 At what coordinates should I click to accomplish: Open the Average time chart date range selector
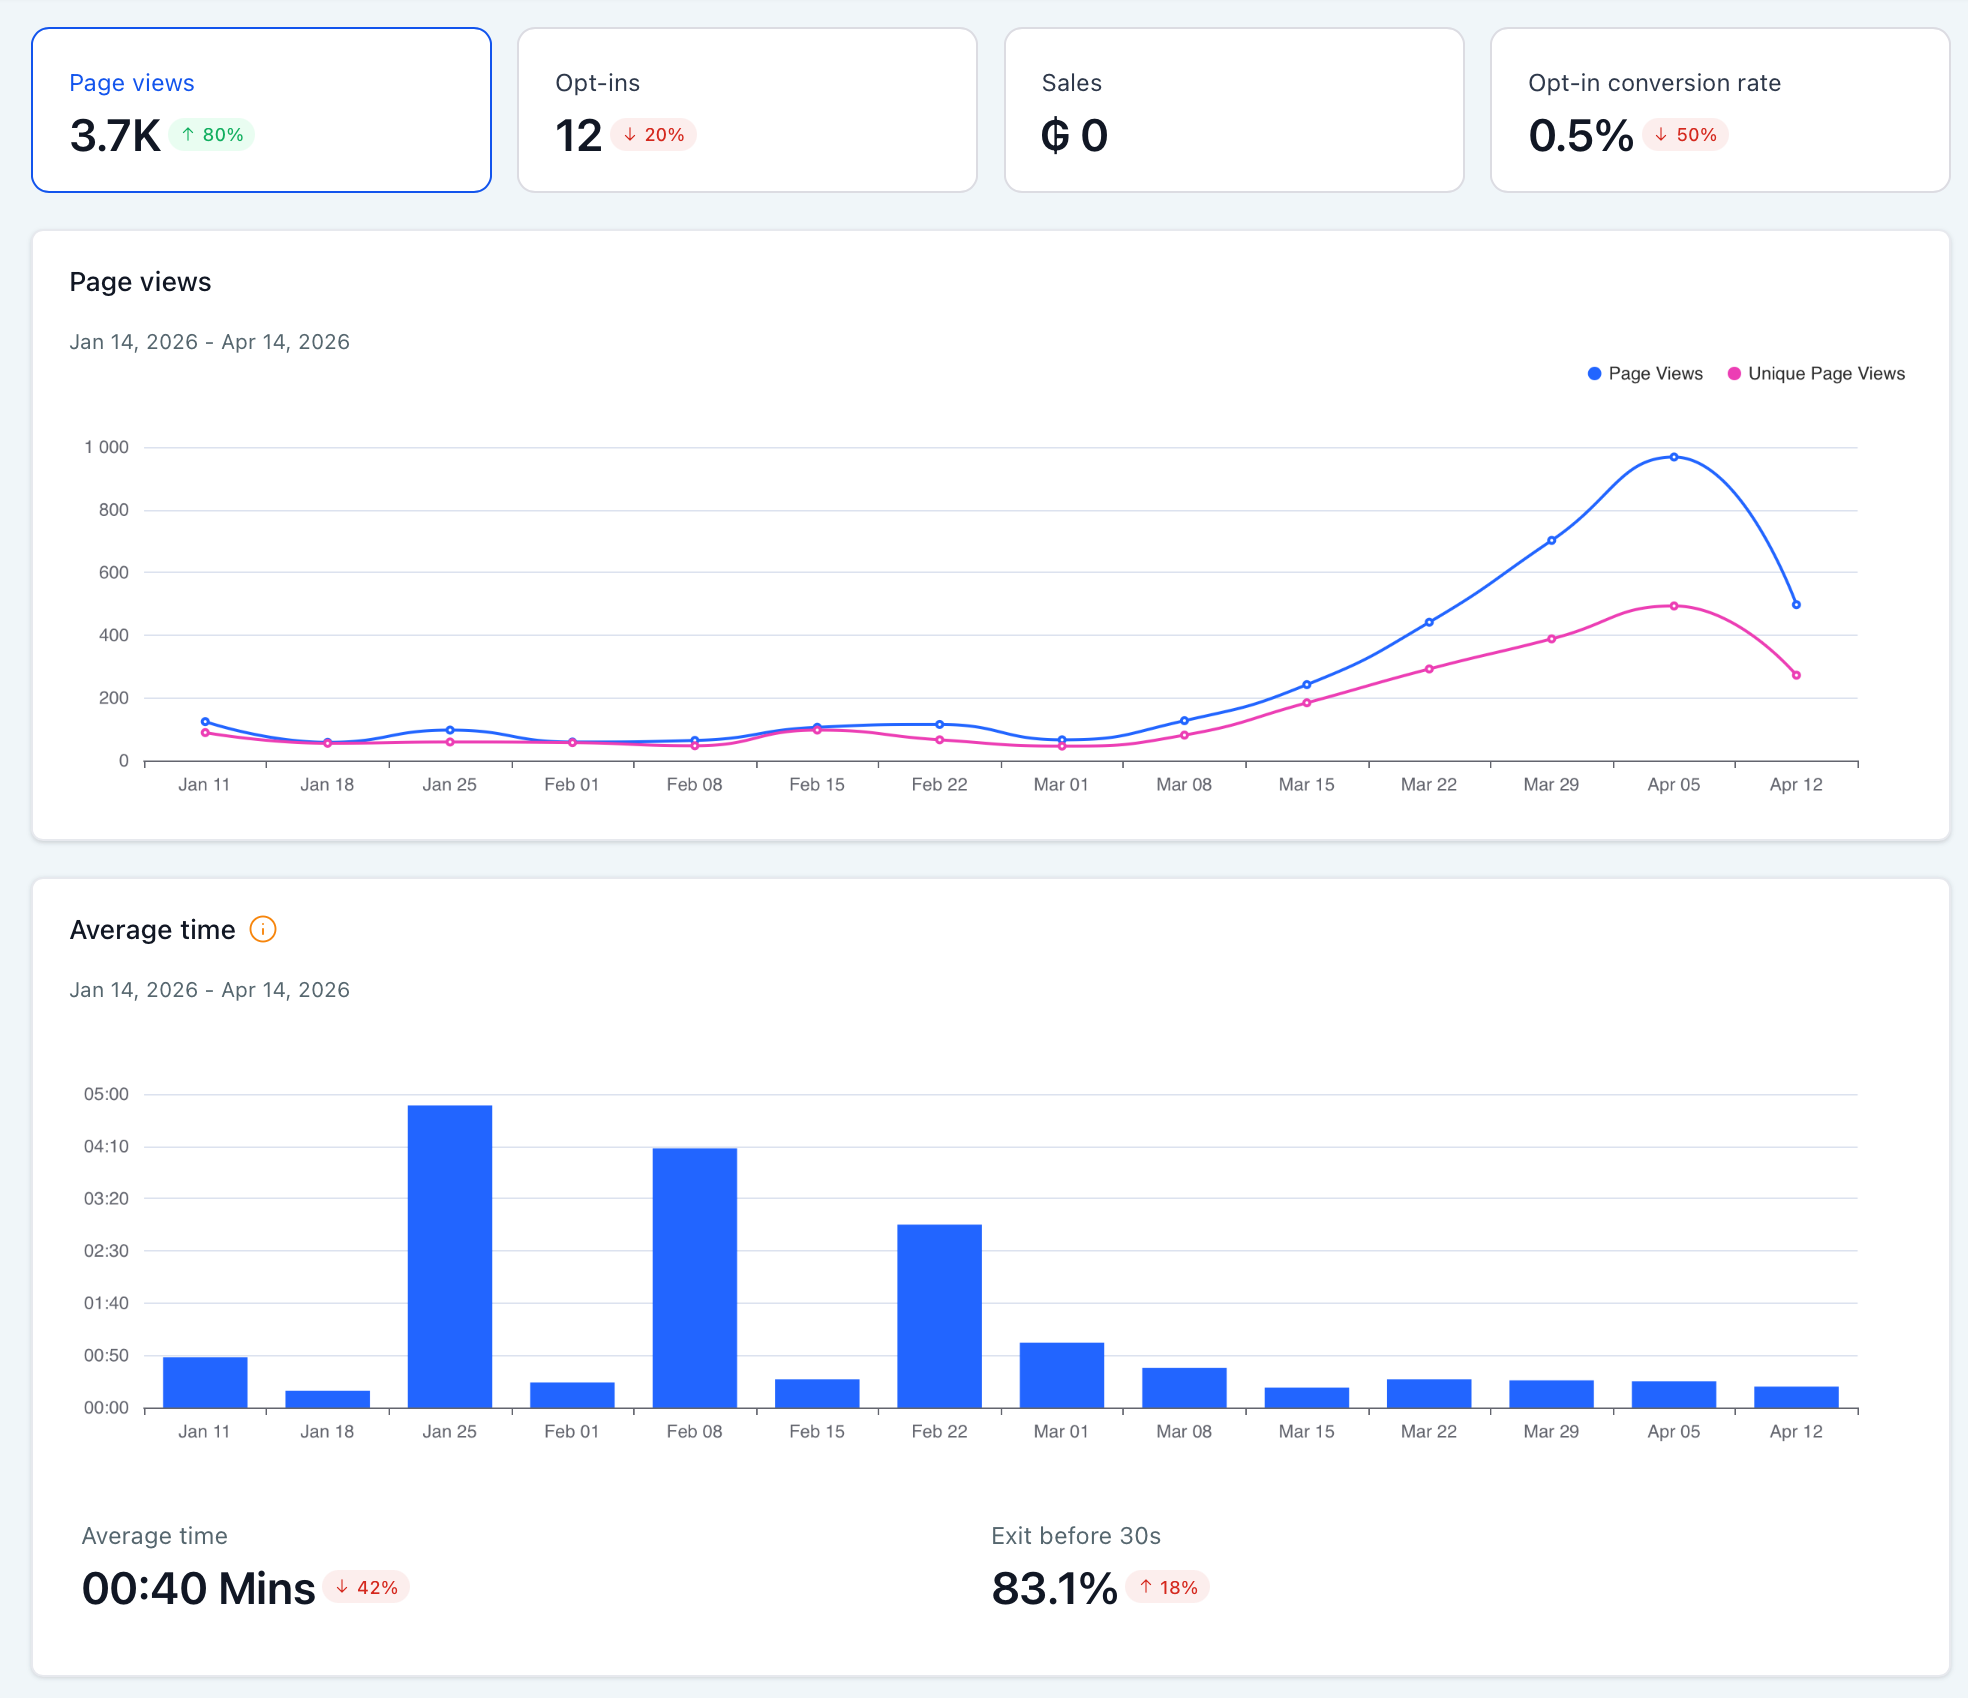(x=210, y=989)
